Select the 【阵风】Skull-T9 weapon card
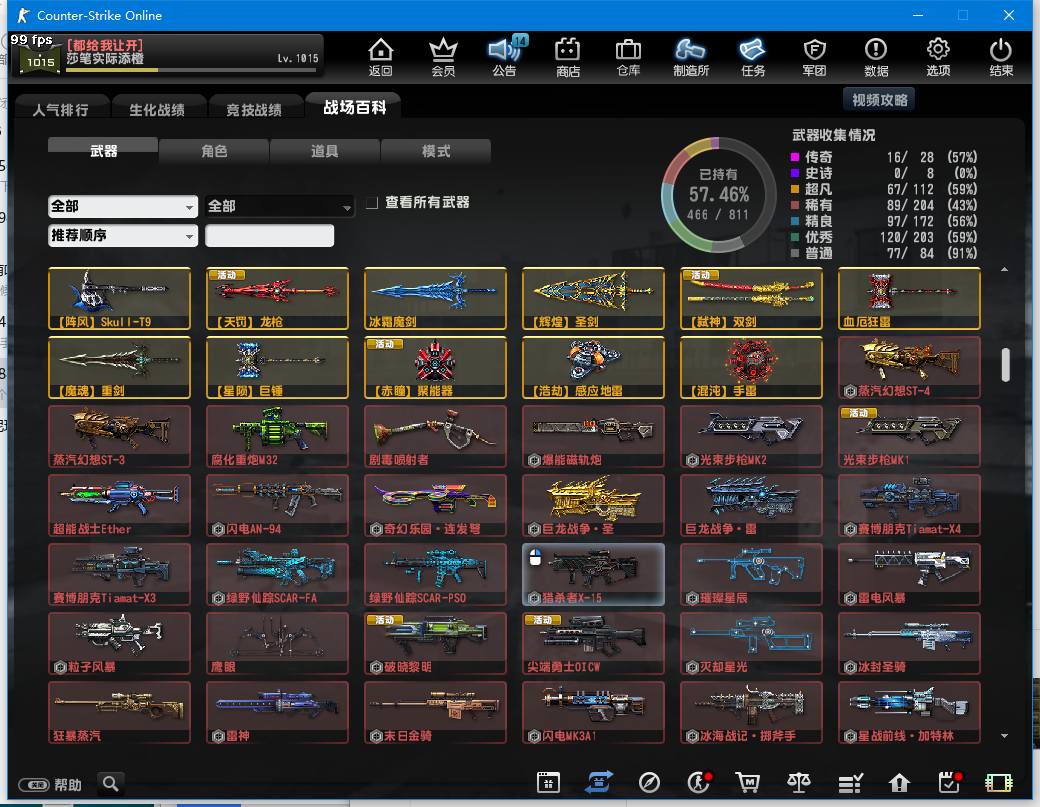This screenshot has height=807, width=1040. (119, 298)
